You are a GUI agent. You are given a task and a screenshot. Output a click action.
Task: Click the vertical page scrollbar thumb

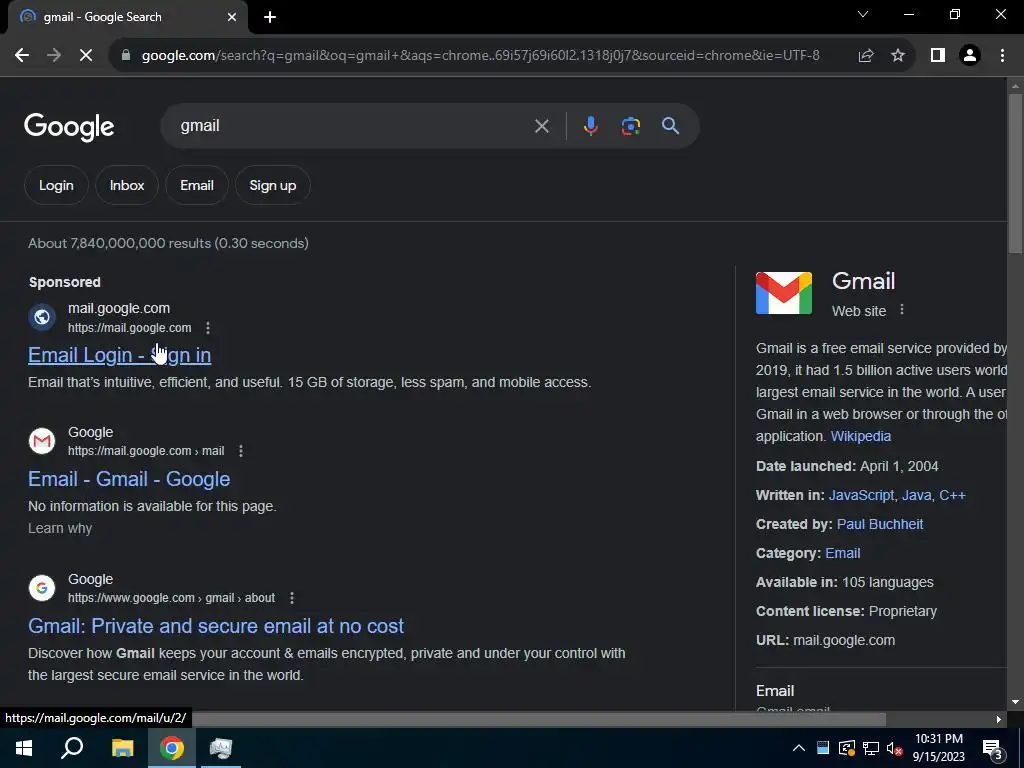click(x=1015, y=173)
